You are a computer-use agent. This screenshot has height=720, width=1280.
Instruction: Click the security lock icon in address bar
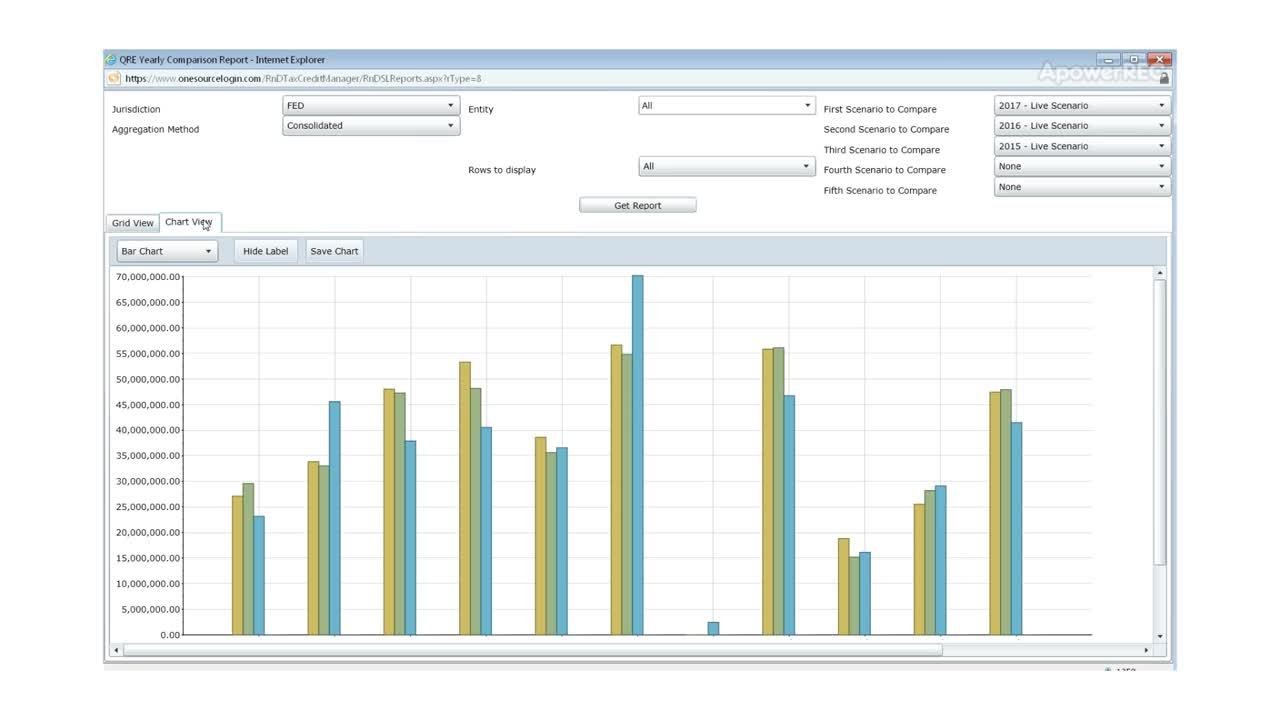(x=1164, y=78)
